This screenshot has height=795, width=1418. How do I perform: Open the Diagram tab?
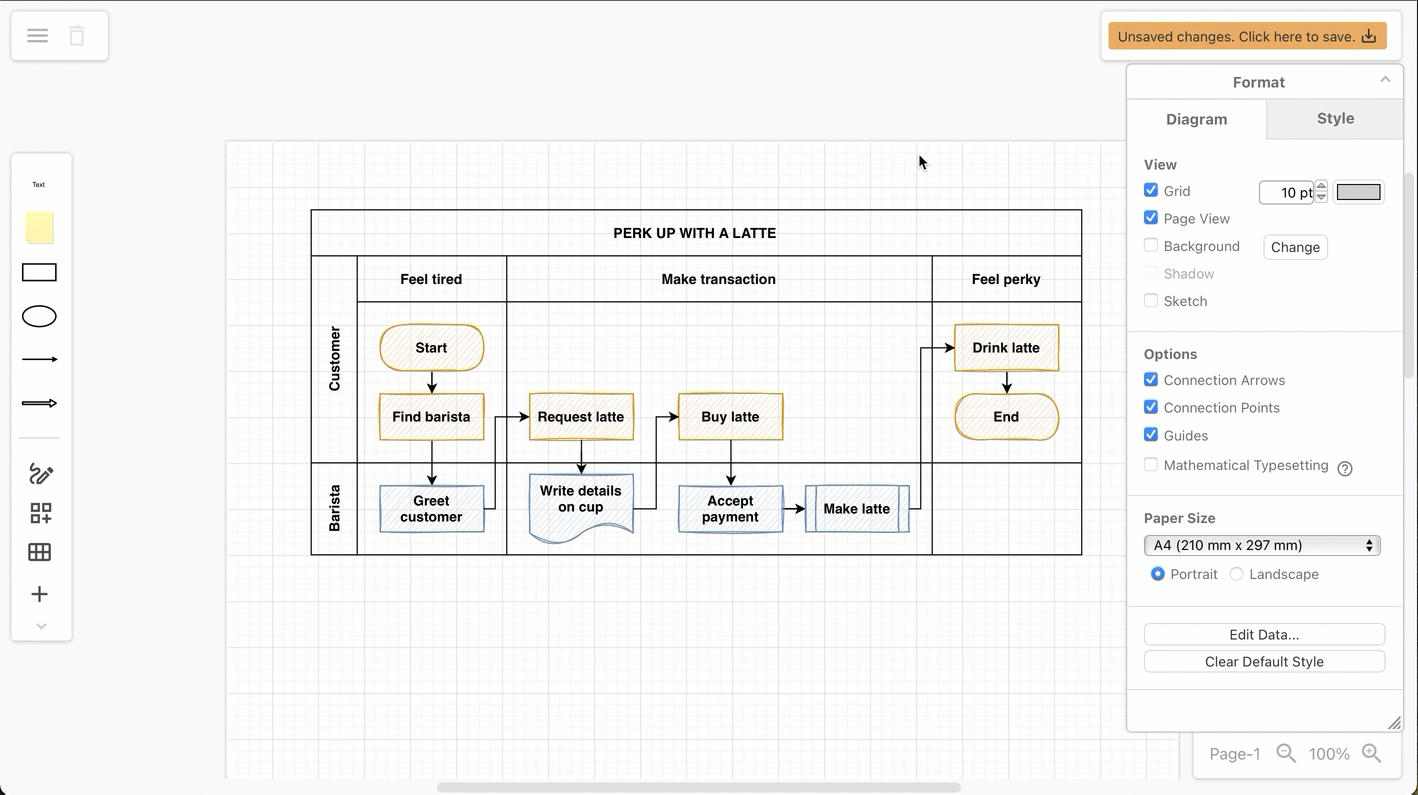pos(1196,118)
